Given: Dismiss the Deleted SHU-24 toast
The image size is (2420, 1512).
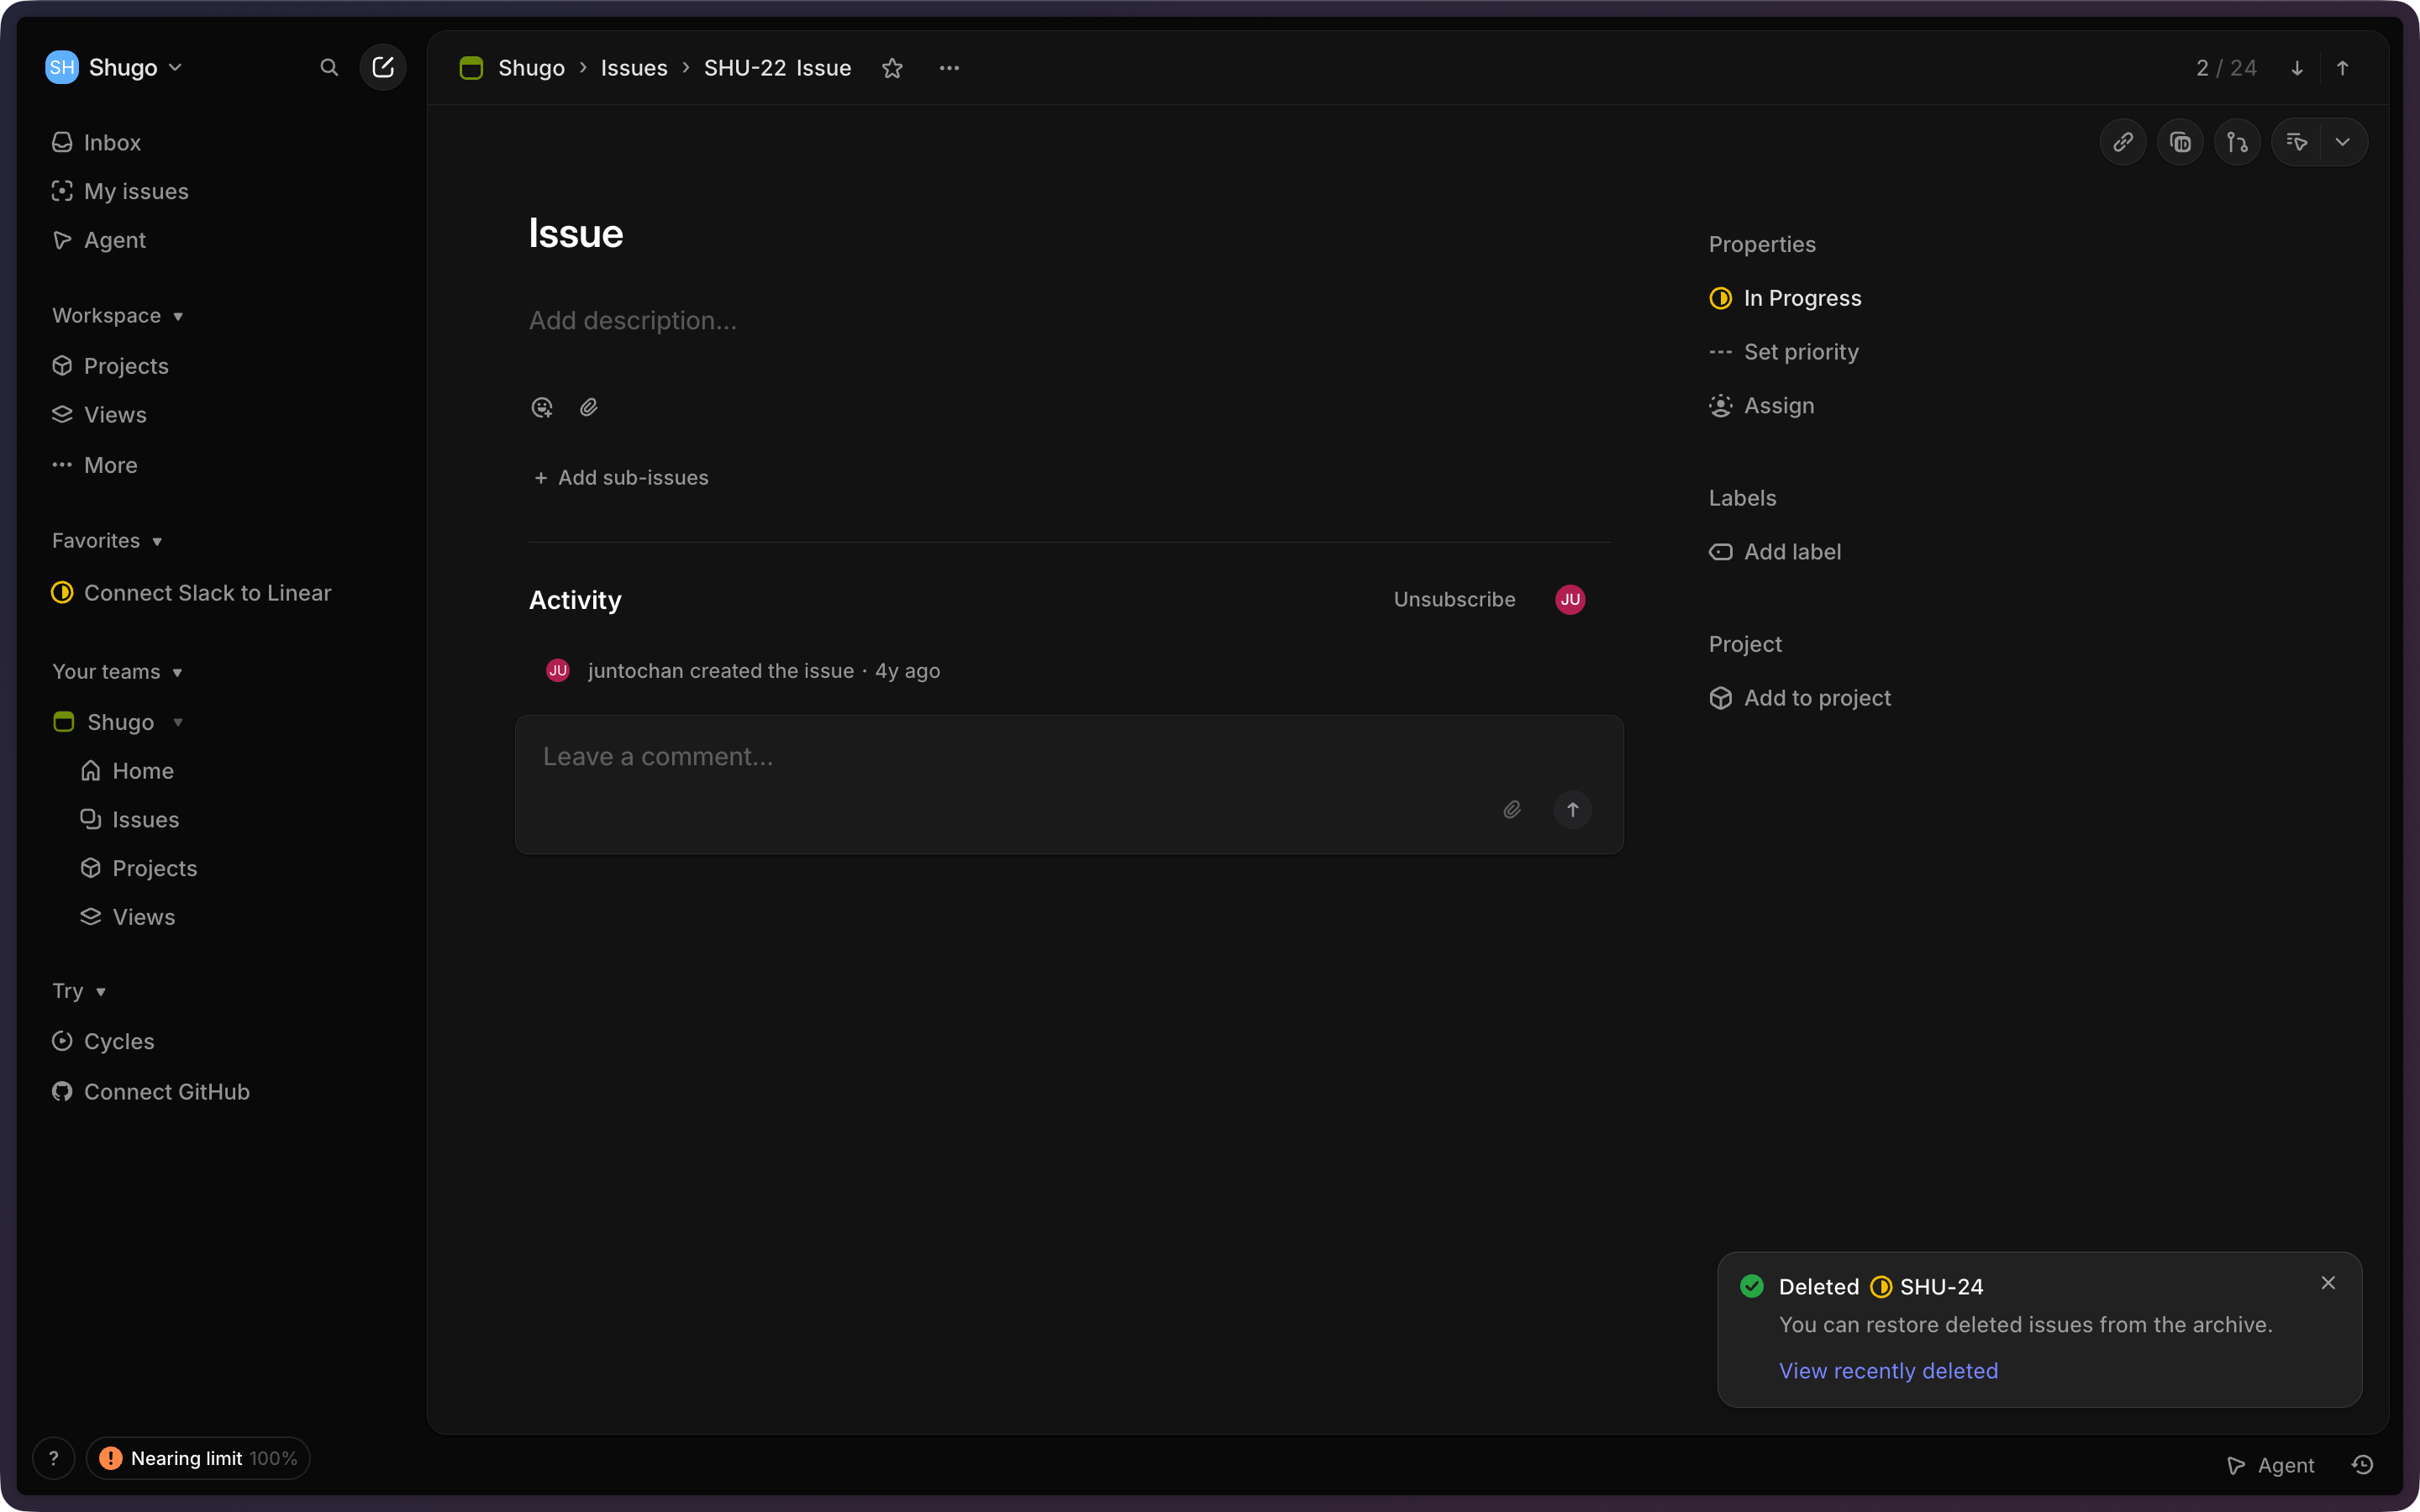Looking at the screenshot, I should click(x=2328, y=1283).
